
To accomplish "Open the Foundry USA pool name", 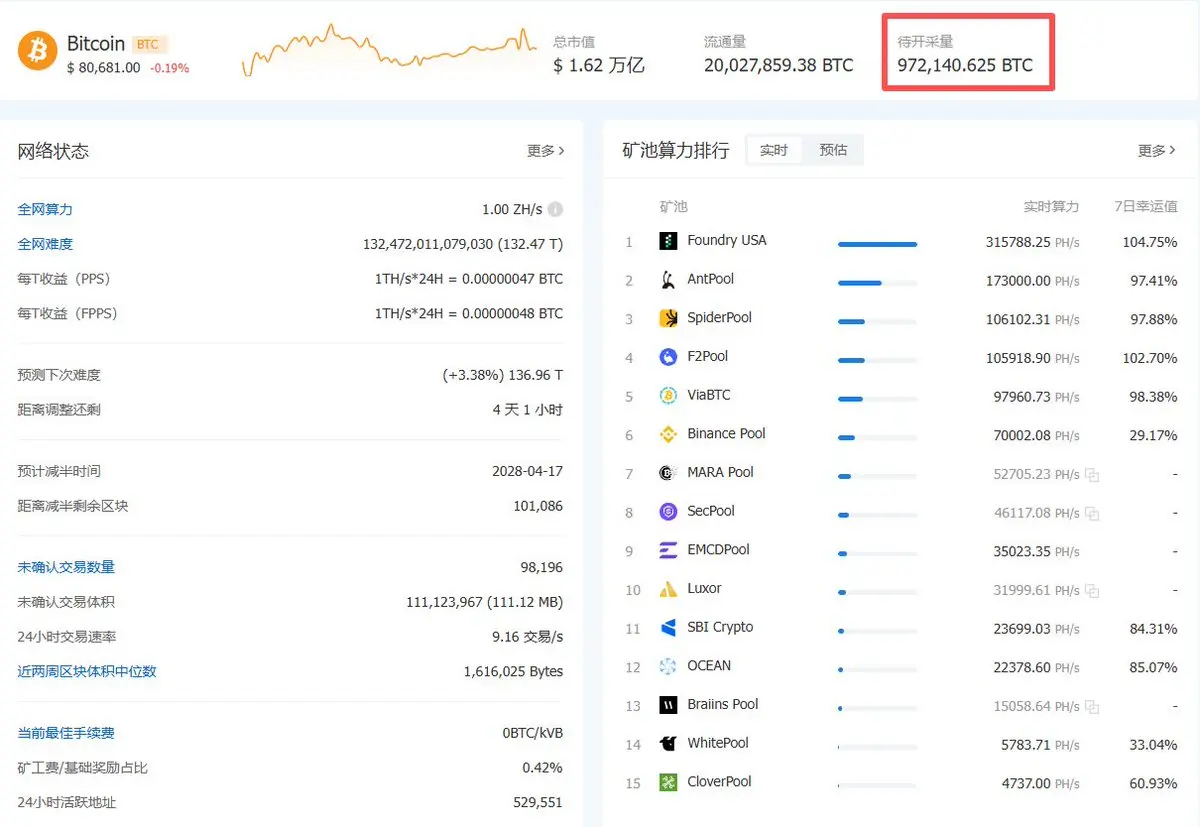I will click(x=727, y=240).
